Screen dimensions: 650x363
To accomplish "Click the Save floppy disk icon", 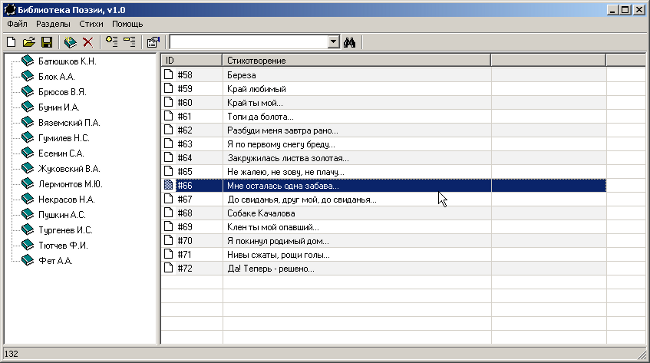I will (x=46, y=42).
